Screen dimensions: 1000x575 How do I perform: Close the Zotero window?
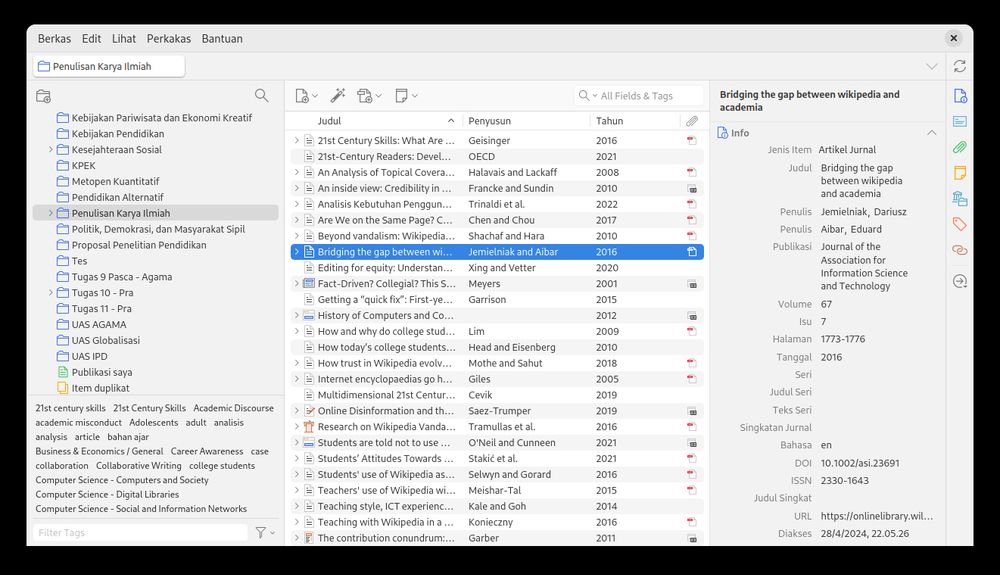[x=953, y=38]
